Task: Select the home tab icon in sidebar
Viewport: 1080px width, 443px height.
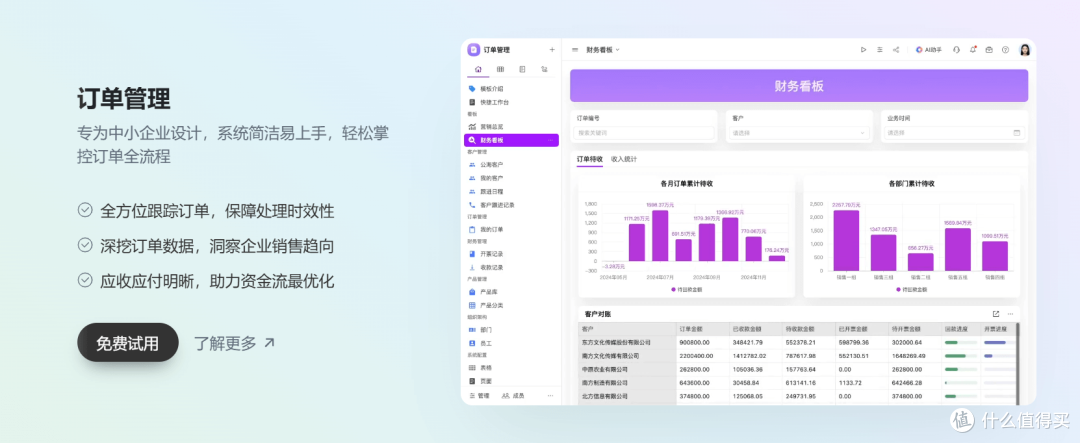Action: click(x=478, y=69)
